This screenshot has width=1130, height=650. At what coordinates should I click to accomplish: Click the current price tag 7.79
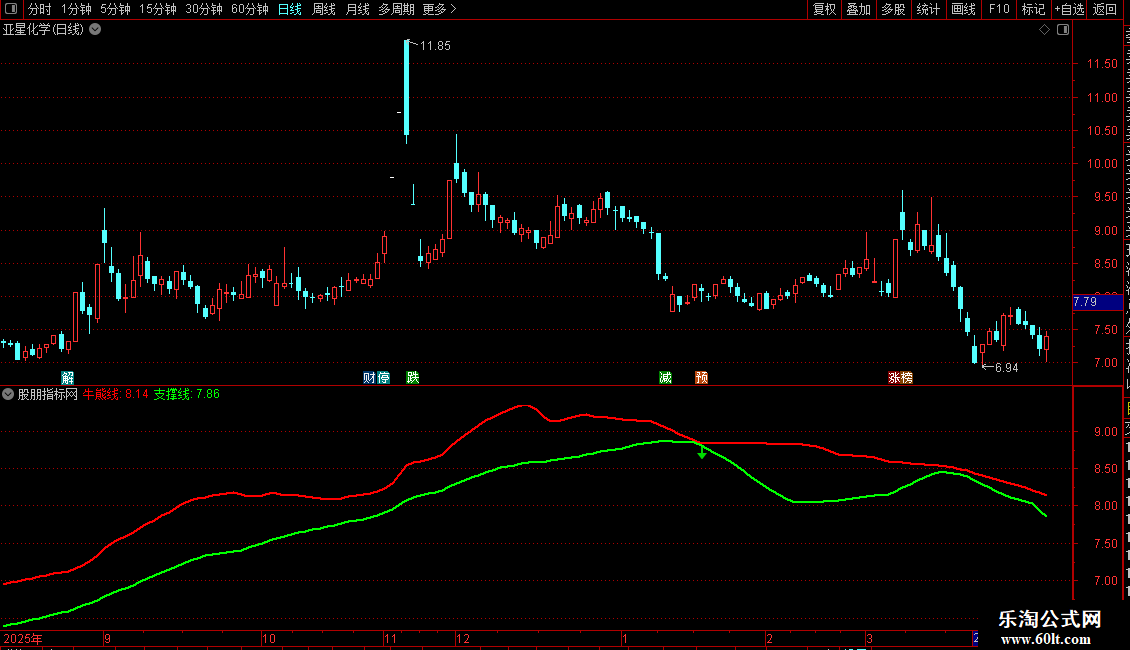click(1097, 302)
